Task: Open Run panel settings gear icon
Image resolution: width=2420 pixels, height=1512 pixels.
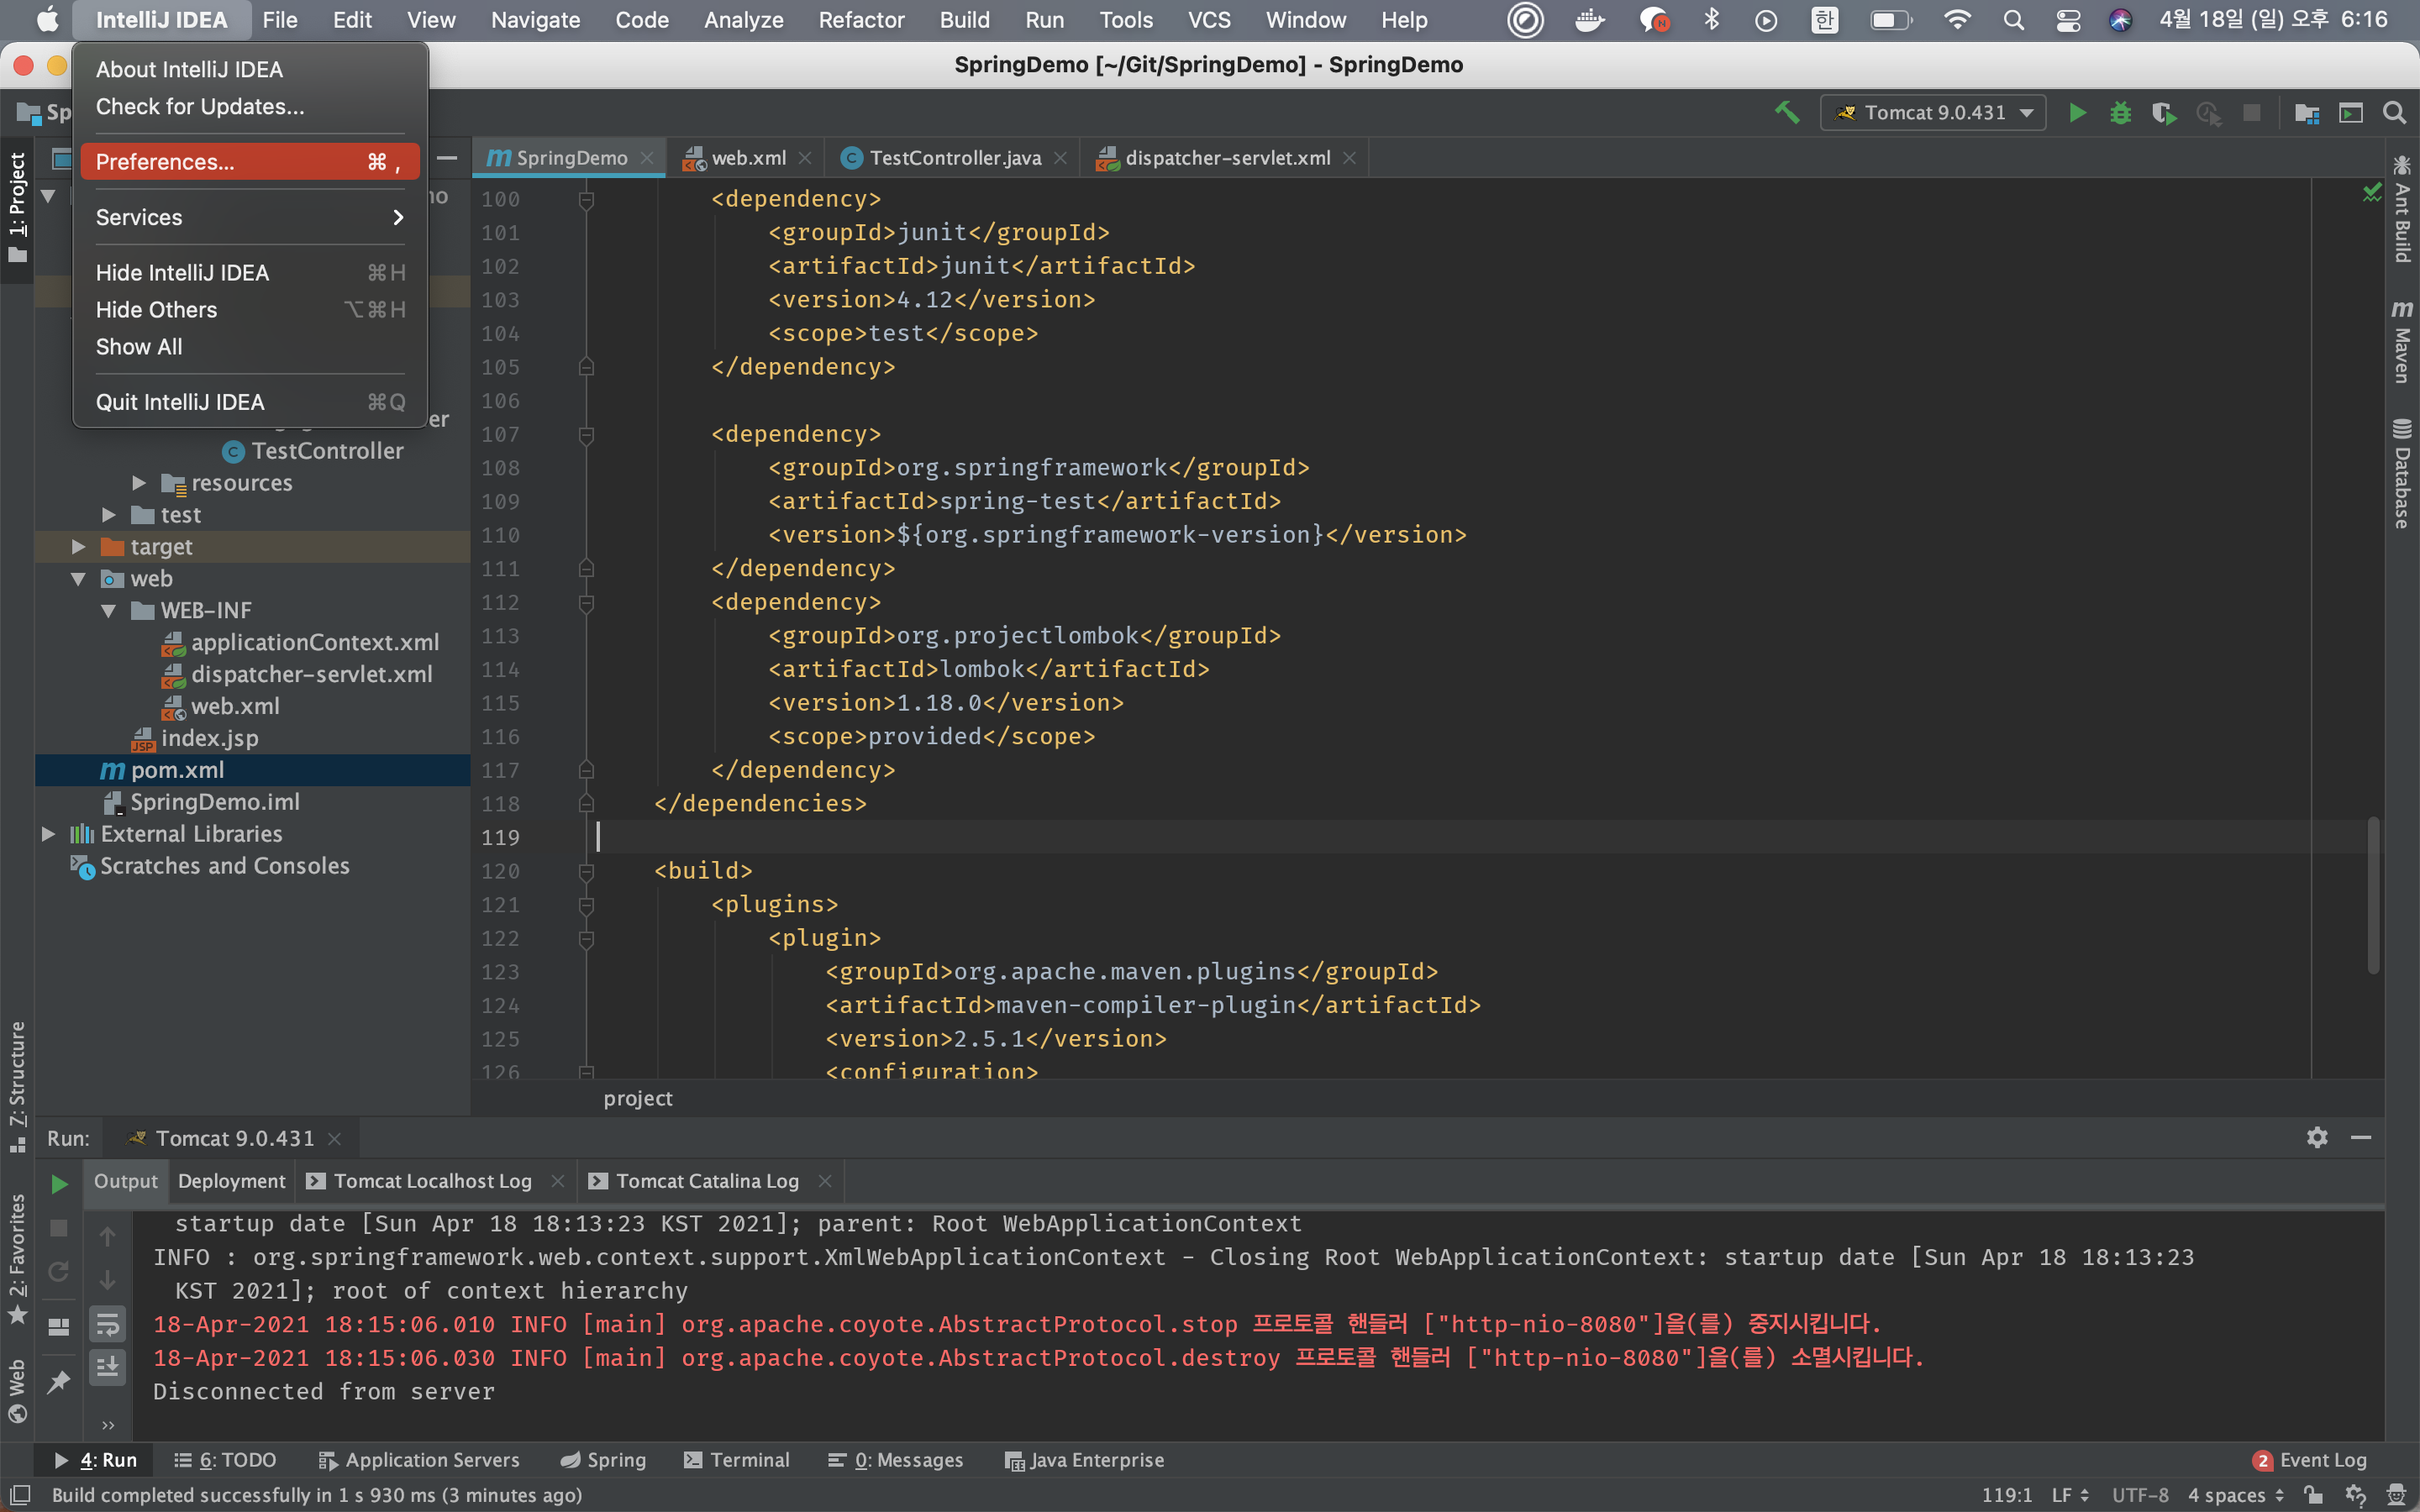Action: coord(2317,1137)
